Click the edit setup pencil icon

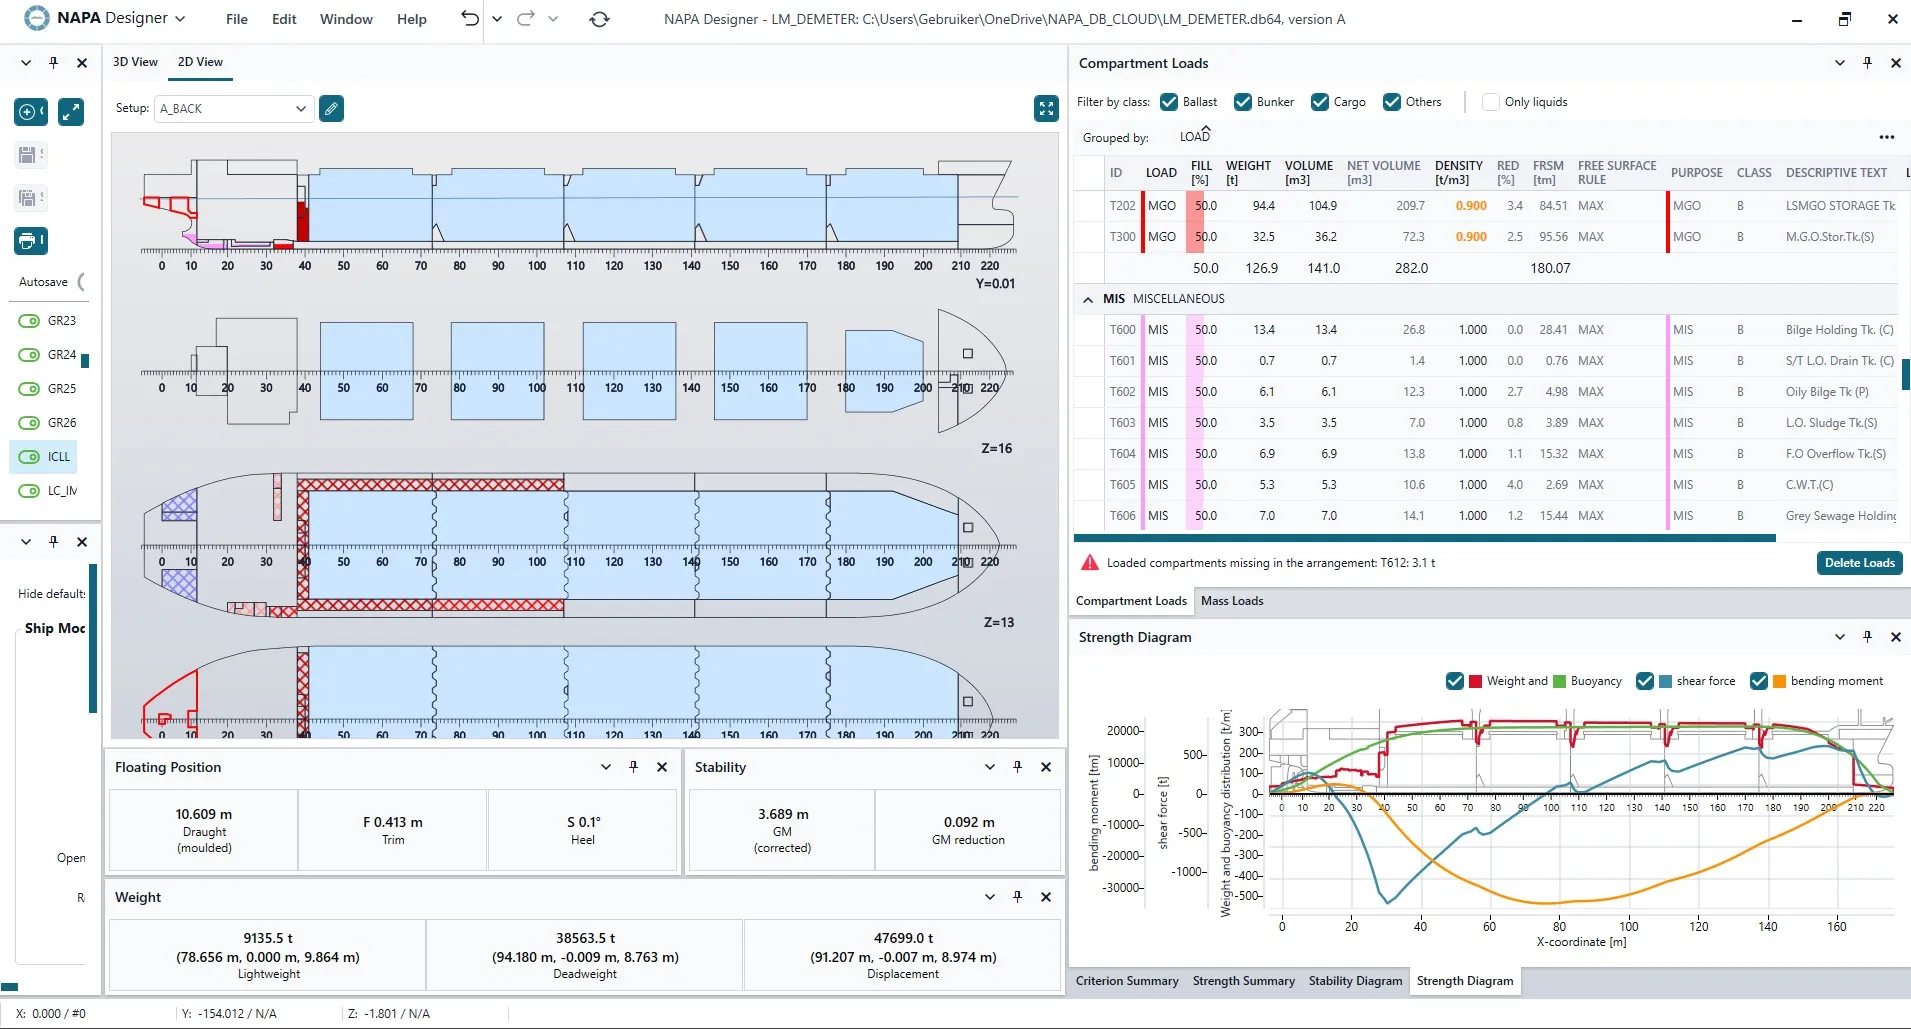(x=331, y=108)
